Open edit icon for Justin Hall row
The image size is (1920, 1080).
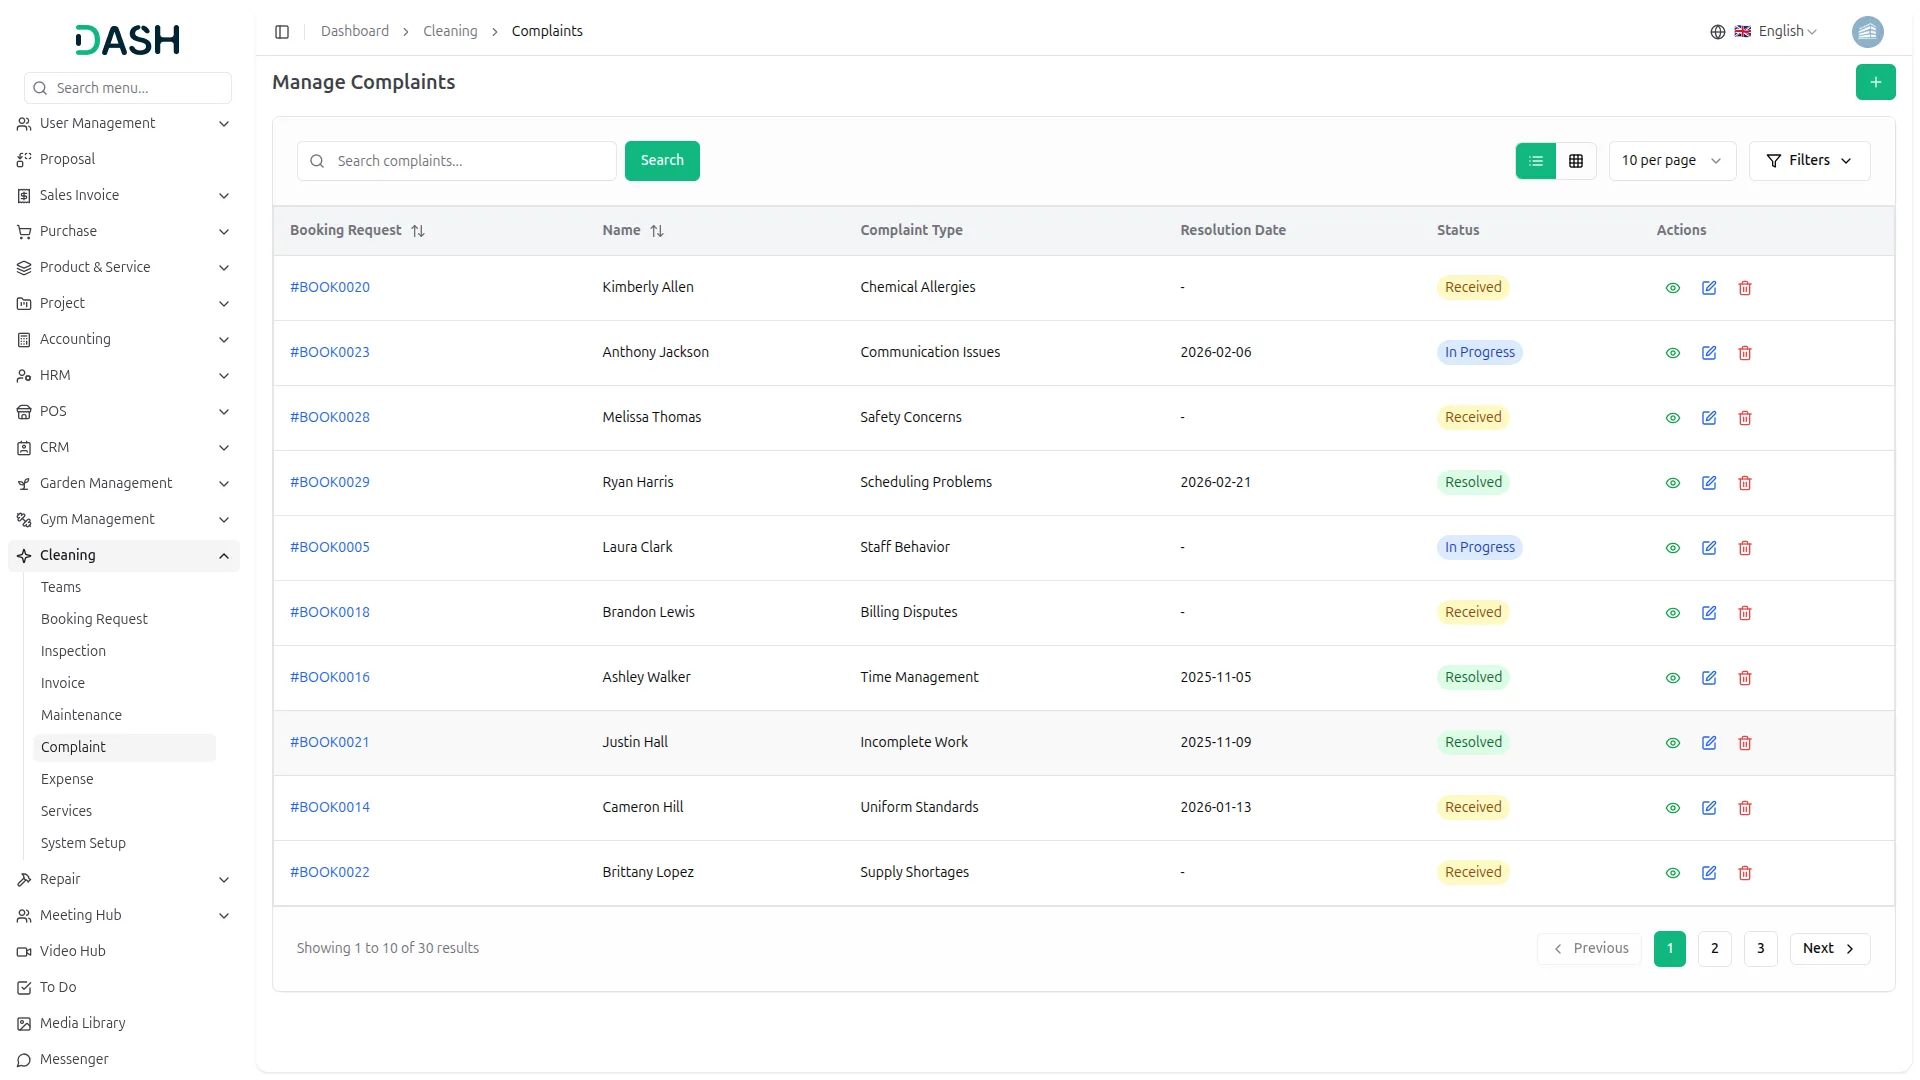[1709, 743]
